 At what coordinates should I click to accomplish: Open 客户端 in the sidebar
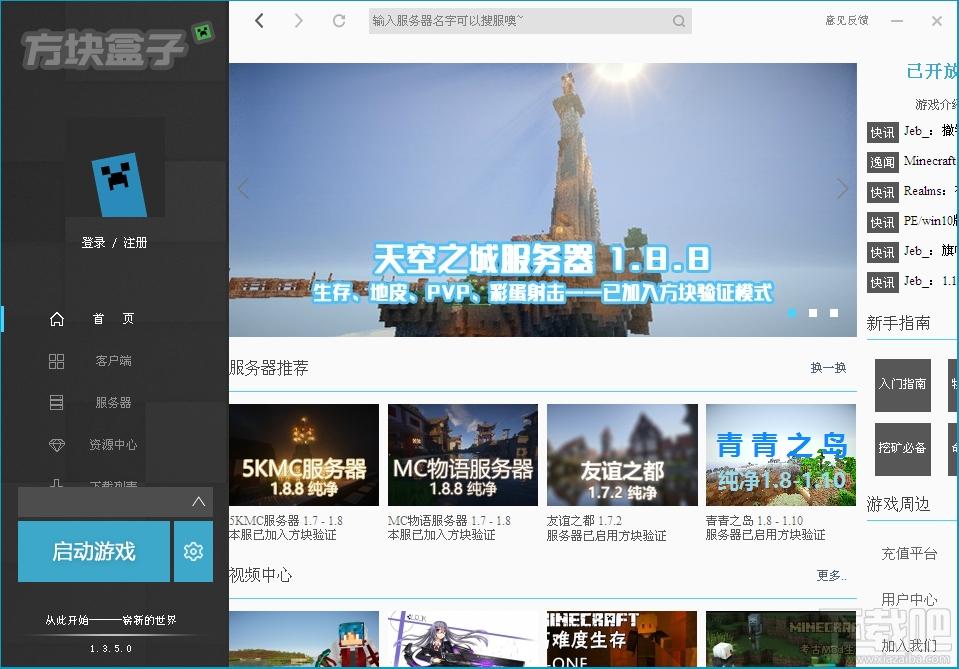pyautogui.click(x=113, y=361)
